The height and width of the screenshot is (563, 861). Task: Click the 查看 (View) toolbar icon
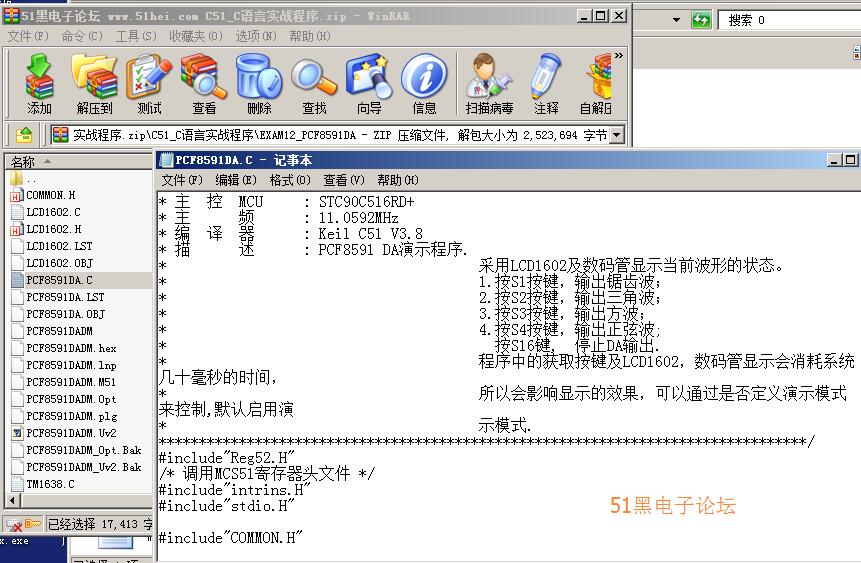click(x=204, y=84)
